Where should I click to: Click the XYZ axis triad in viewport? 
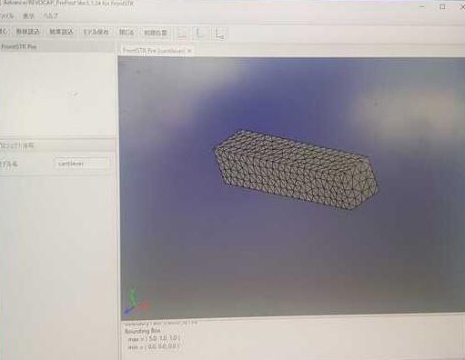point(136,303)
